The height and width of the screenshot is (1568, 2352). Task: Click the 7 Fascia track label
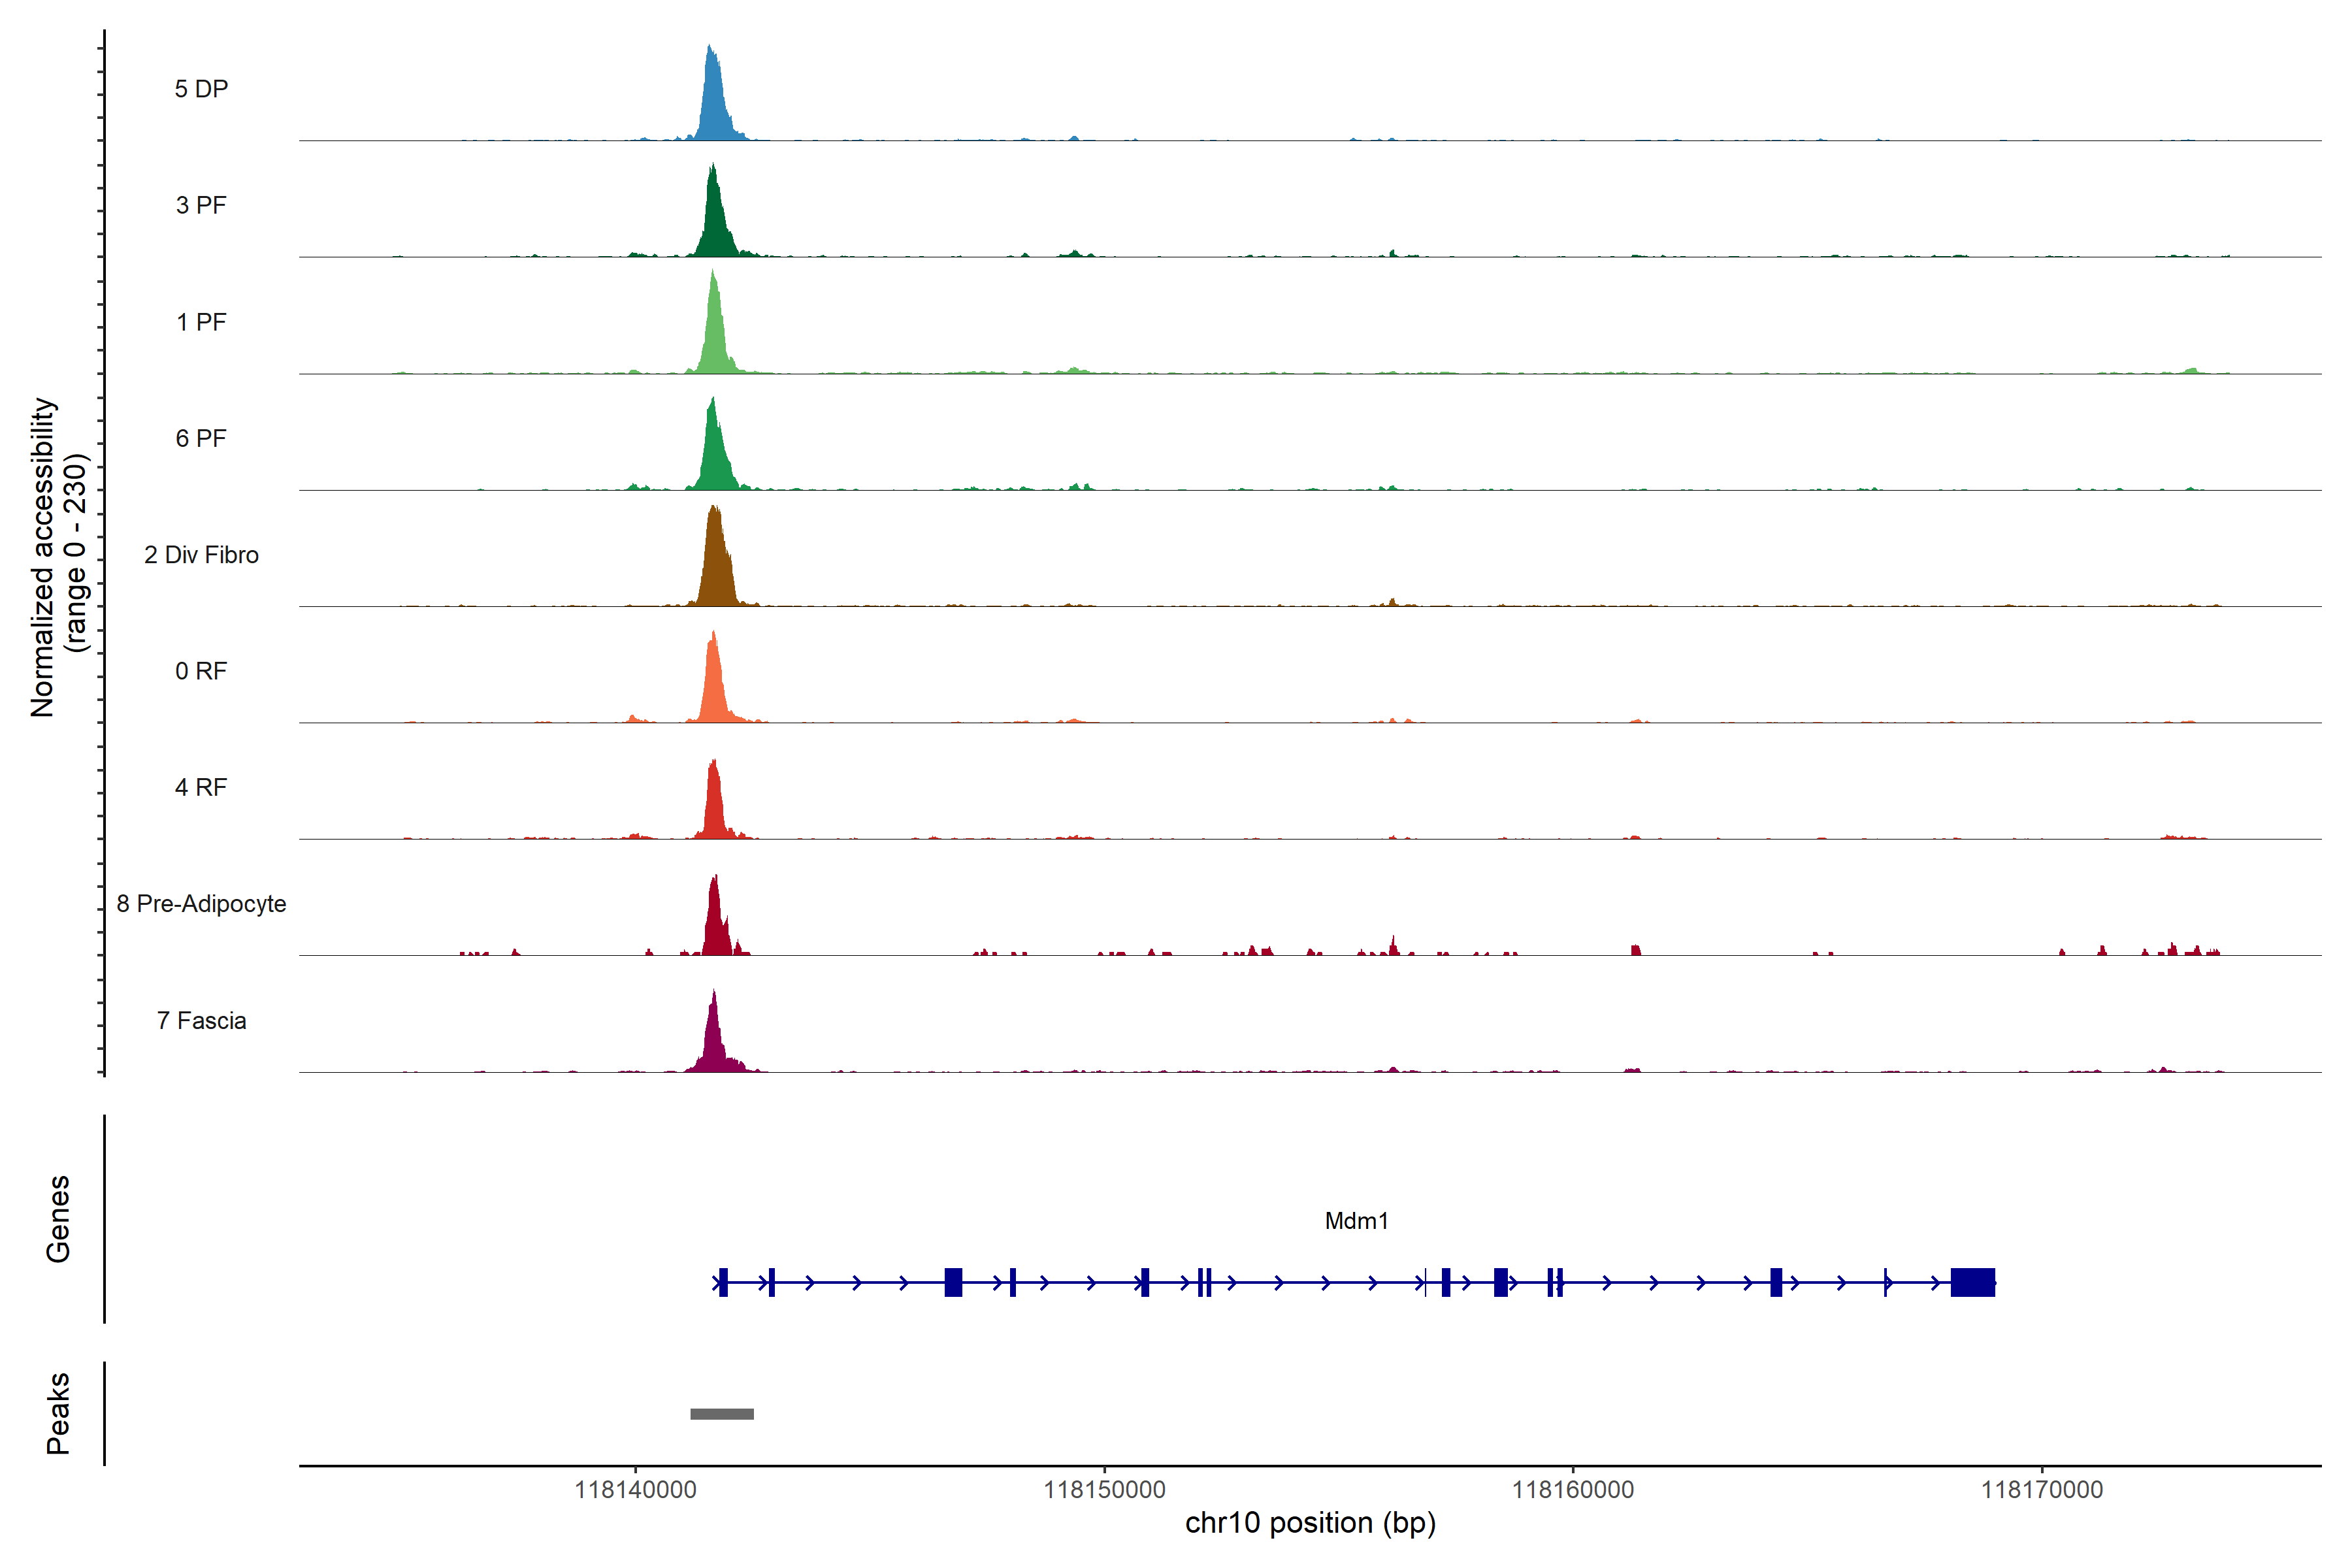201,1020
